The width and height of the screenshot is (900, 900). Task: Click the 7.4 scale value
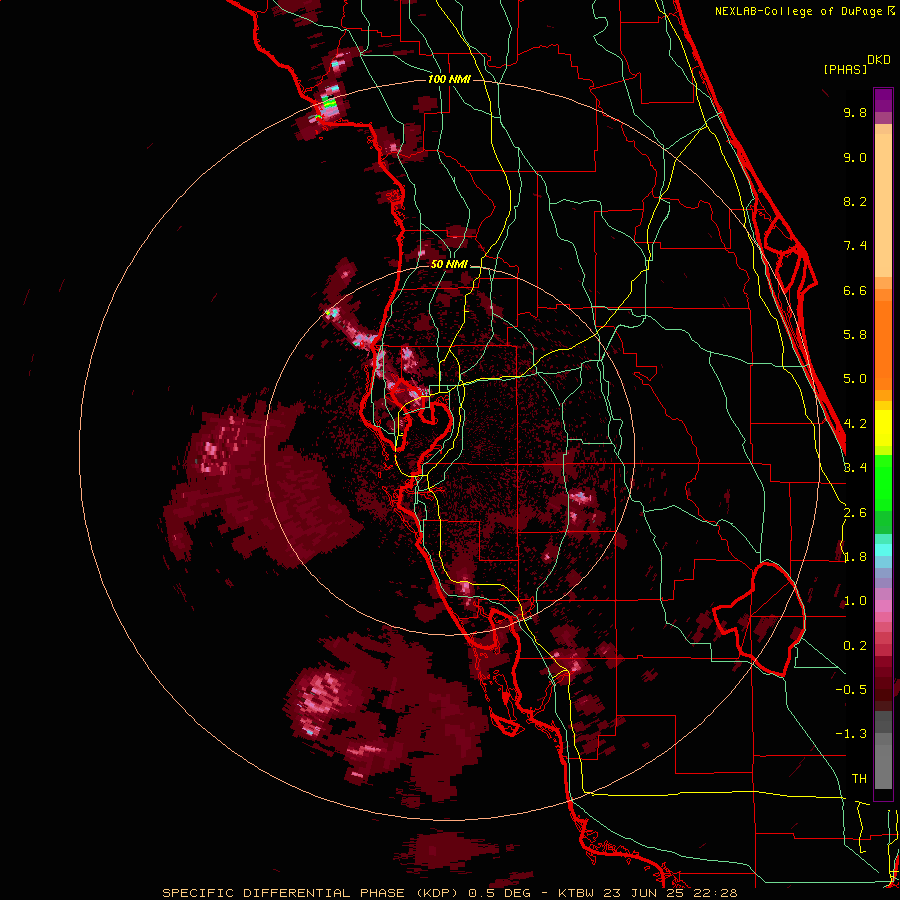[x=855, y=246]
